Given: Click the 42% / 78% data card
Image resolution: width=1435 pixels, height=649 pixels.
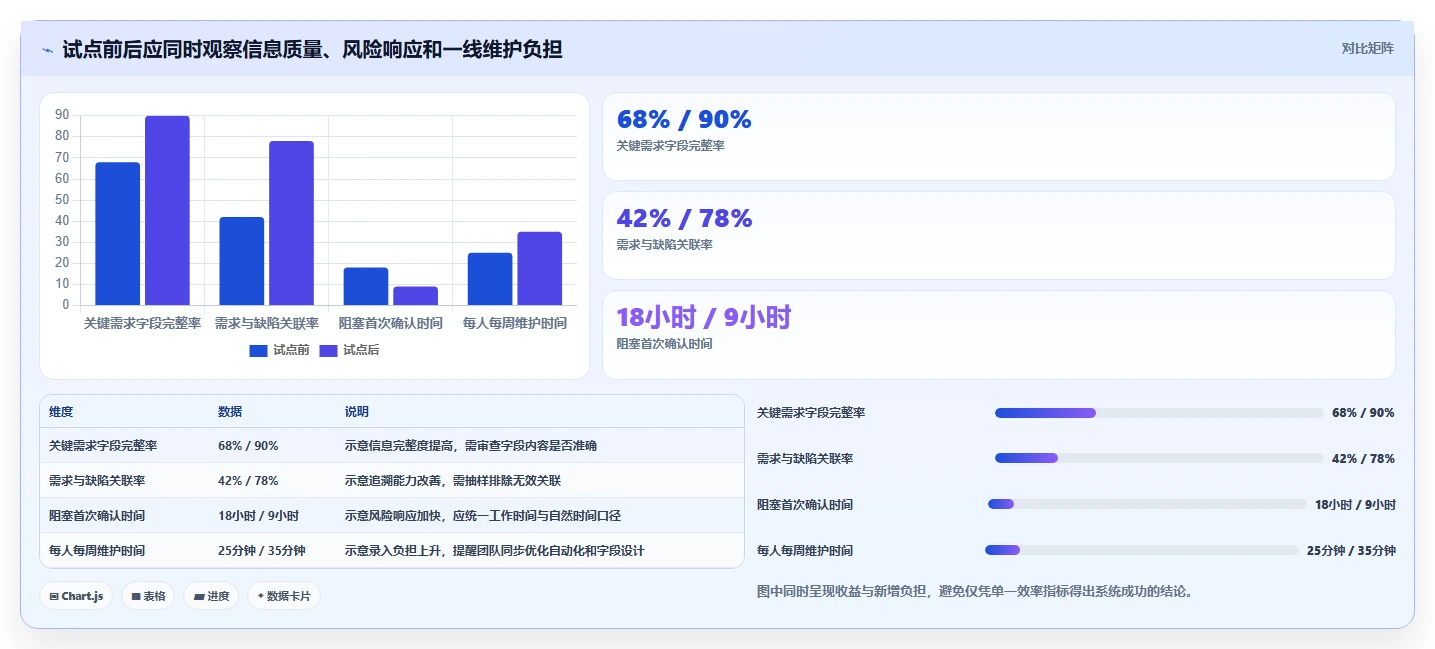Looking at the screenshot, I should [998, 235].
